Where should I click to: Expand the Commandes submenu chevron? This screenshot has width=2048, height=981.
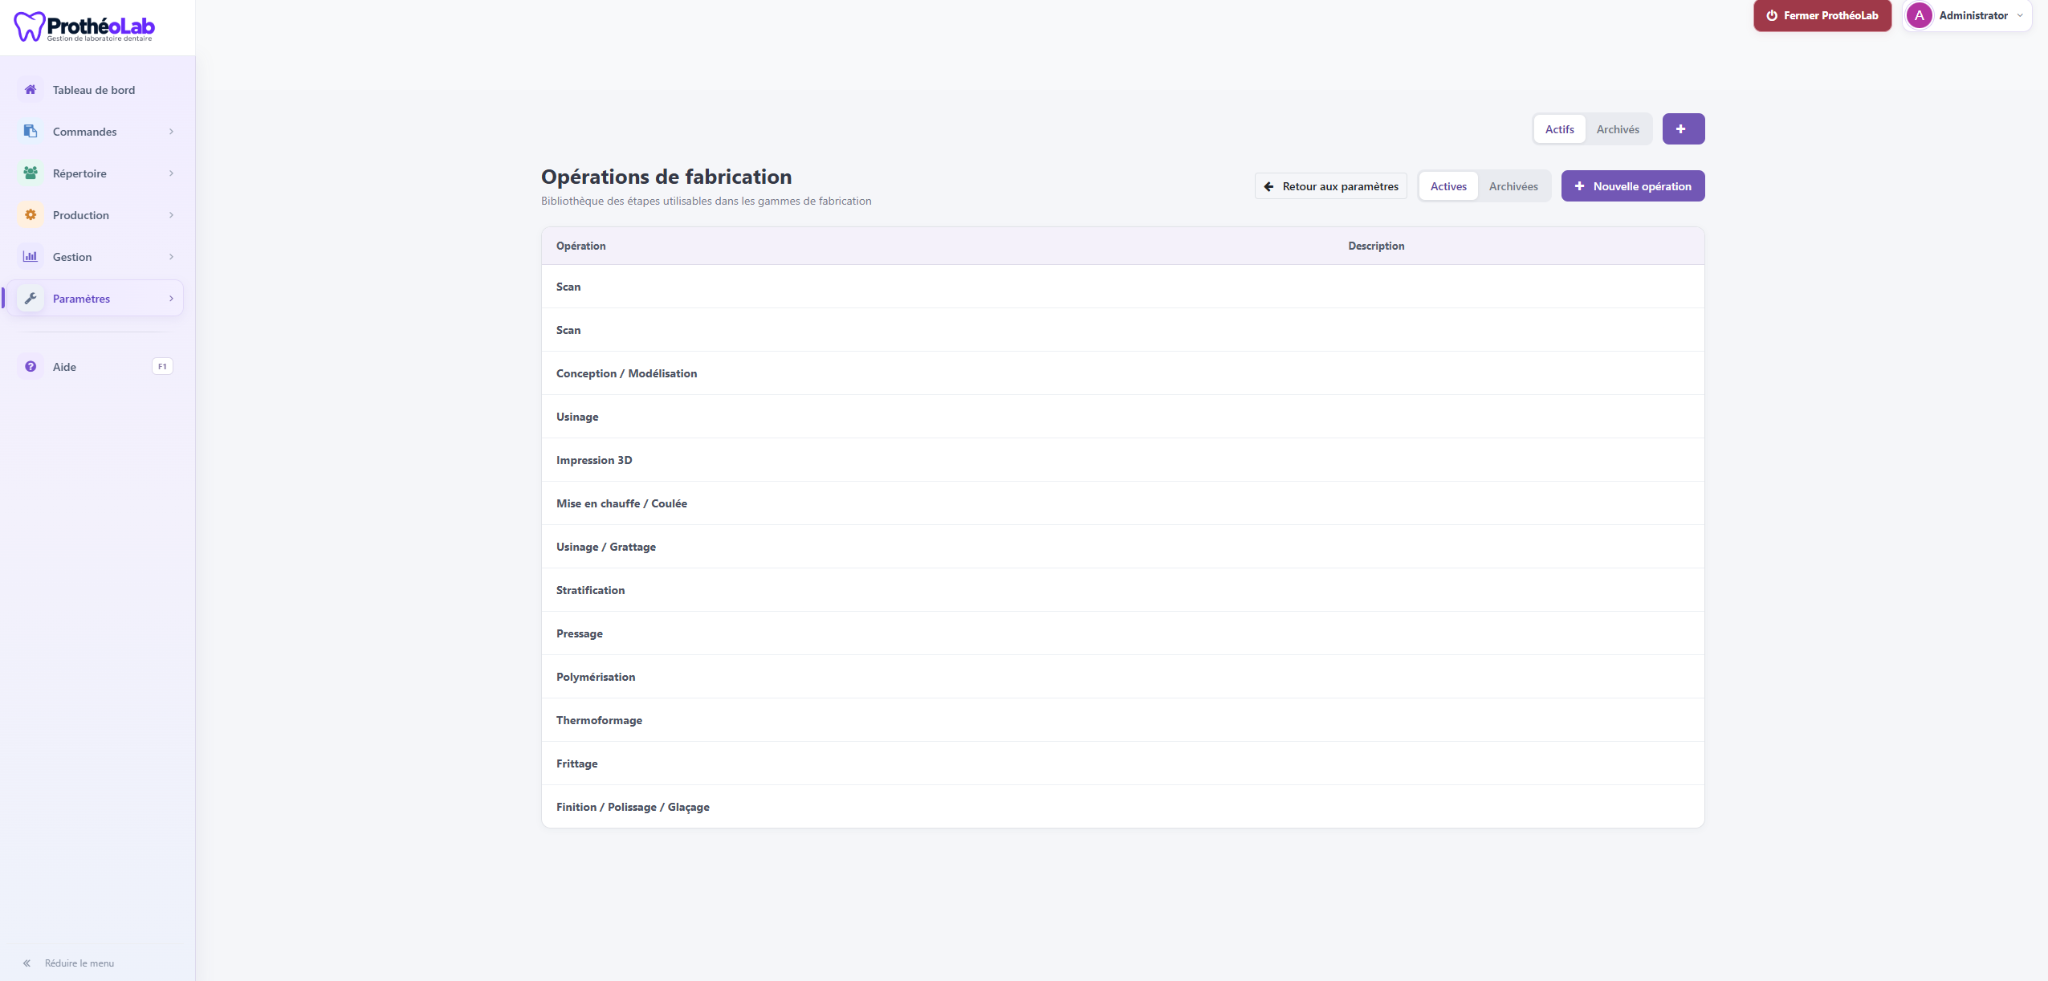tap(171, 132)
